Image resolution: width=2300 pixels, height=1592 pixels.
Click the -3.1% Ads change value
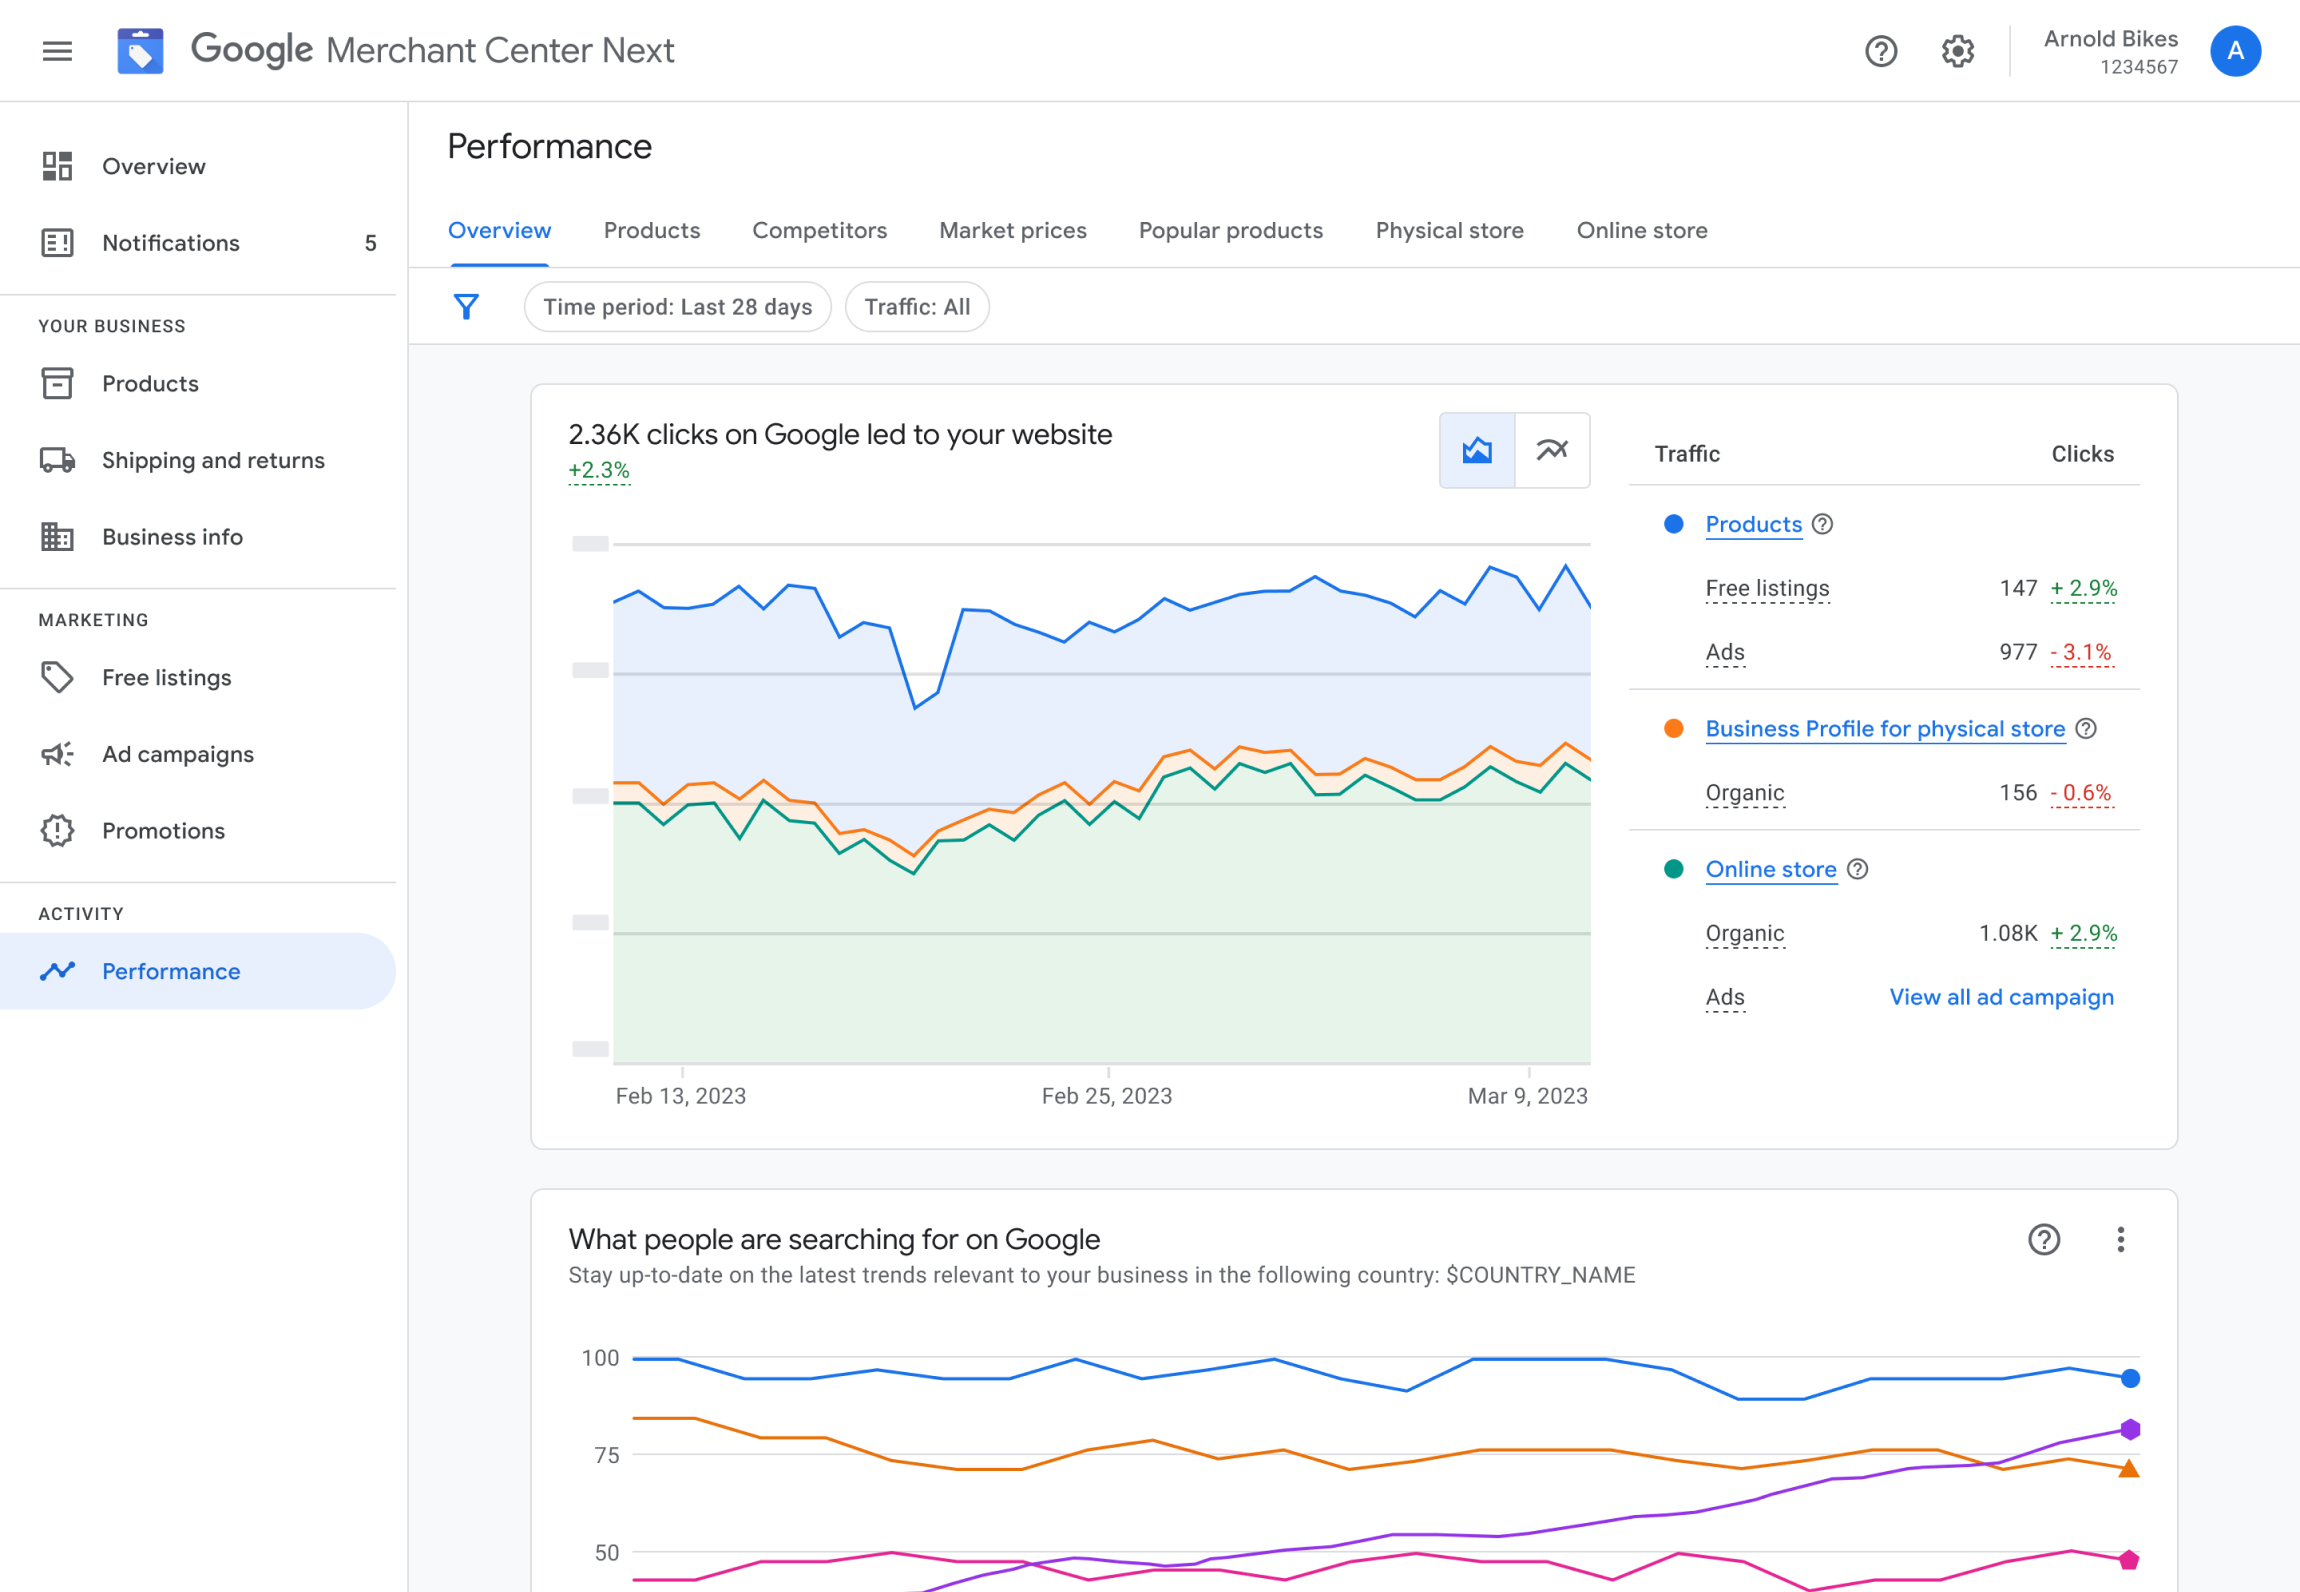click(x=2082, y=652)
